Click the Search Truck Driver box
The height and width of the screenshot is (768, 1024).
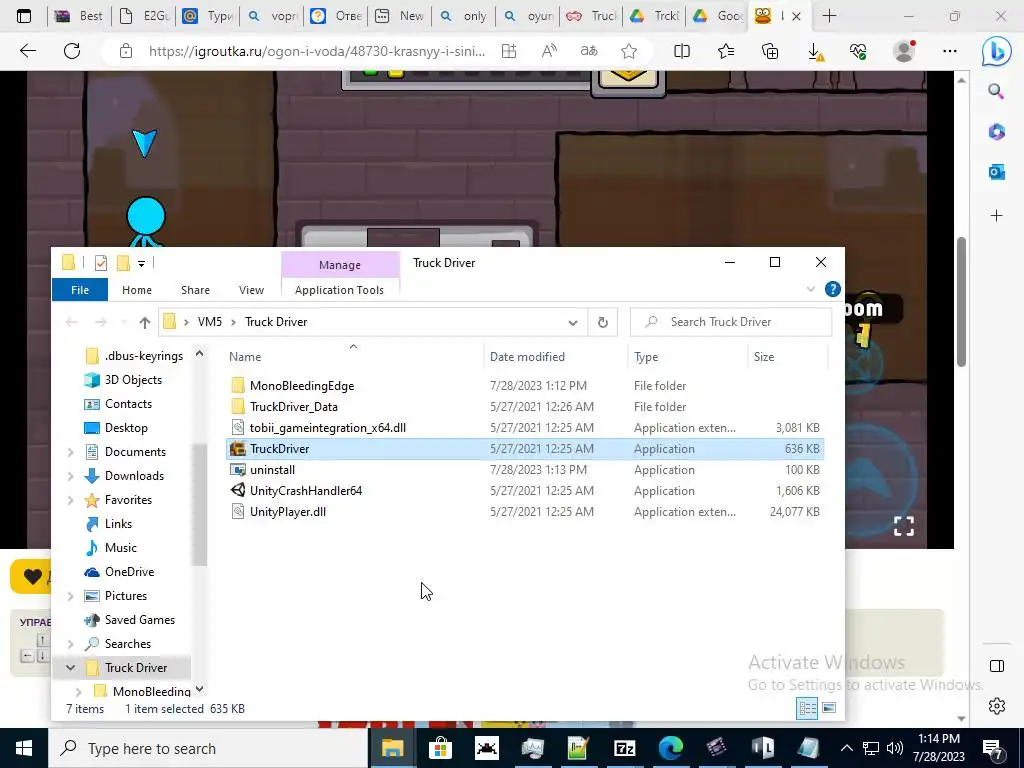click(x=731, y=322)
